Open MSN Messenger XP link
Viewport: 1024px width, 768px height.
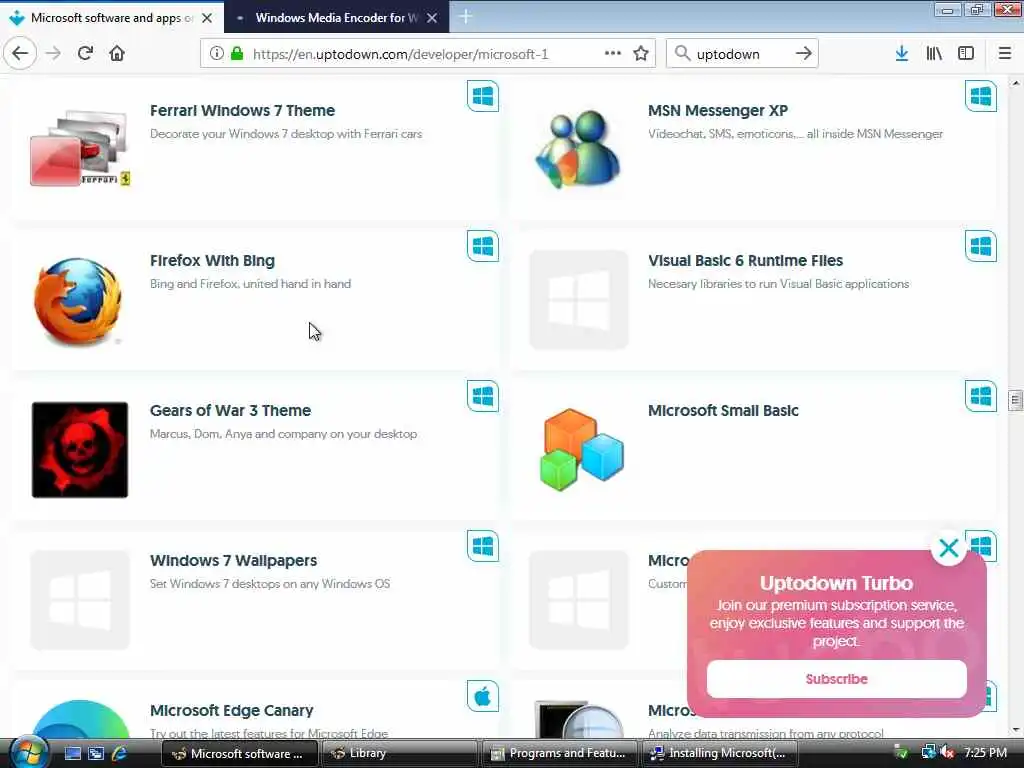point(718,110)
